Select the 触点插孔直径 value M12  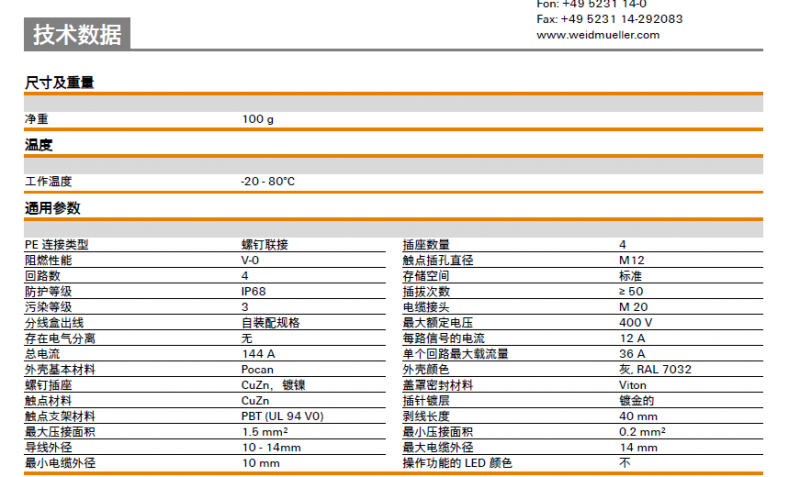pyautogui.click(x=631, y=260)
